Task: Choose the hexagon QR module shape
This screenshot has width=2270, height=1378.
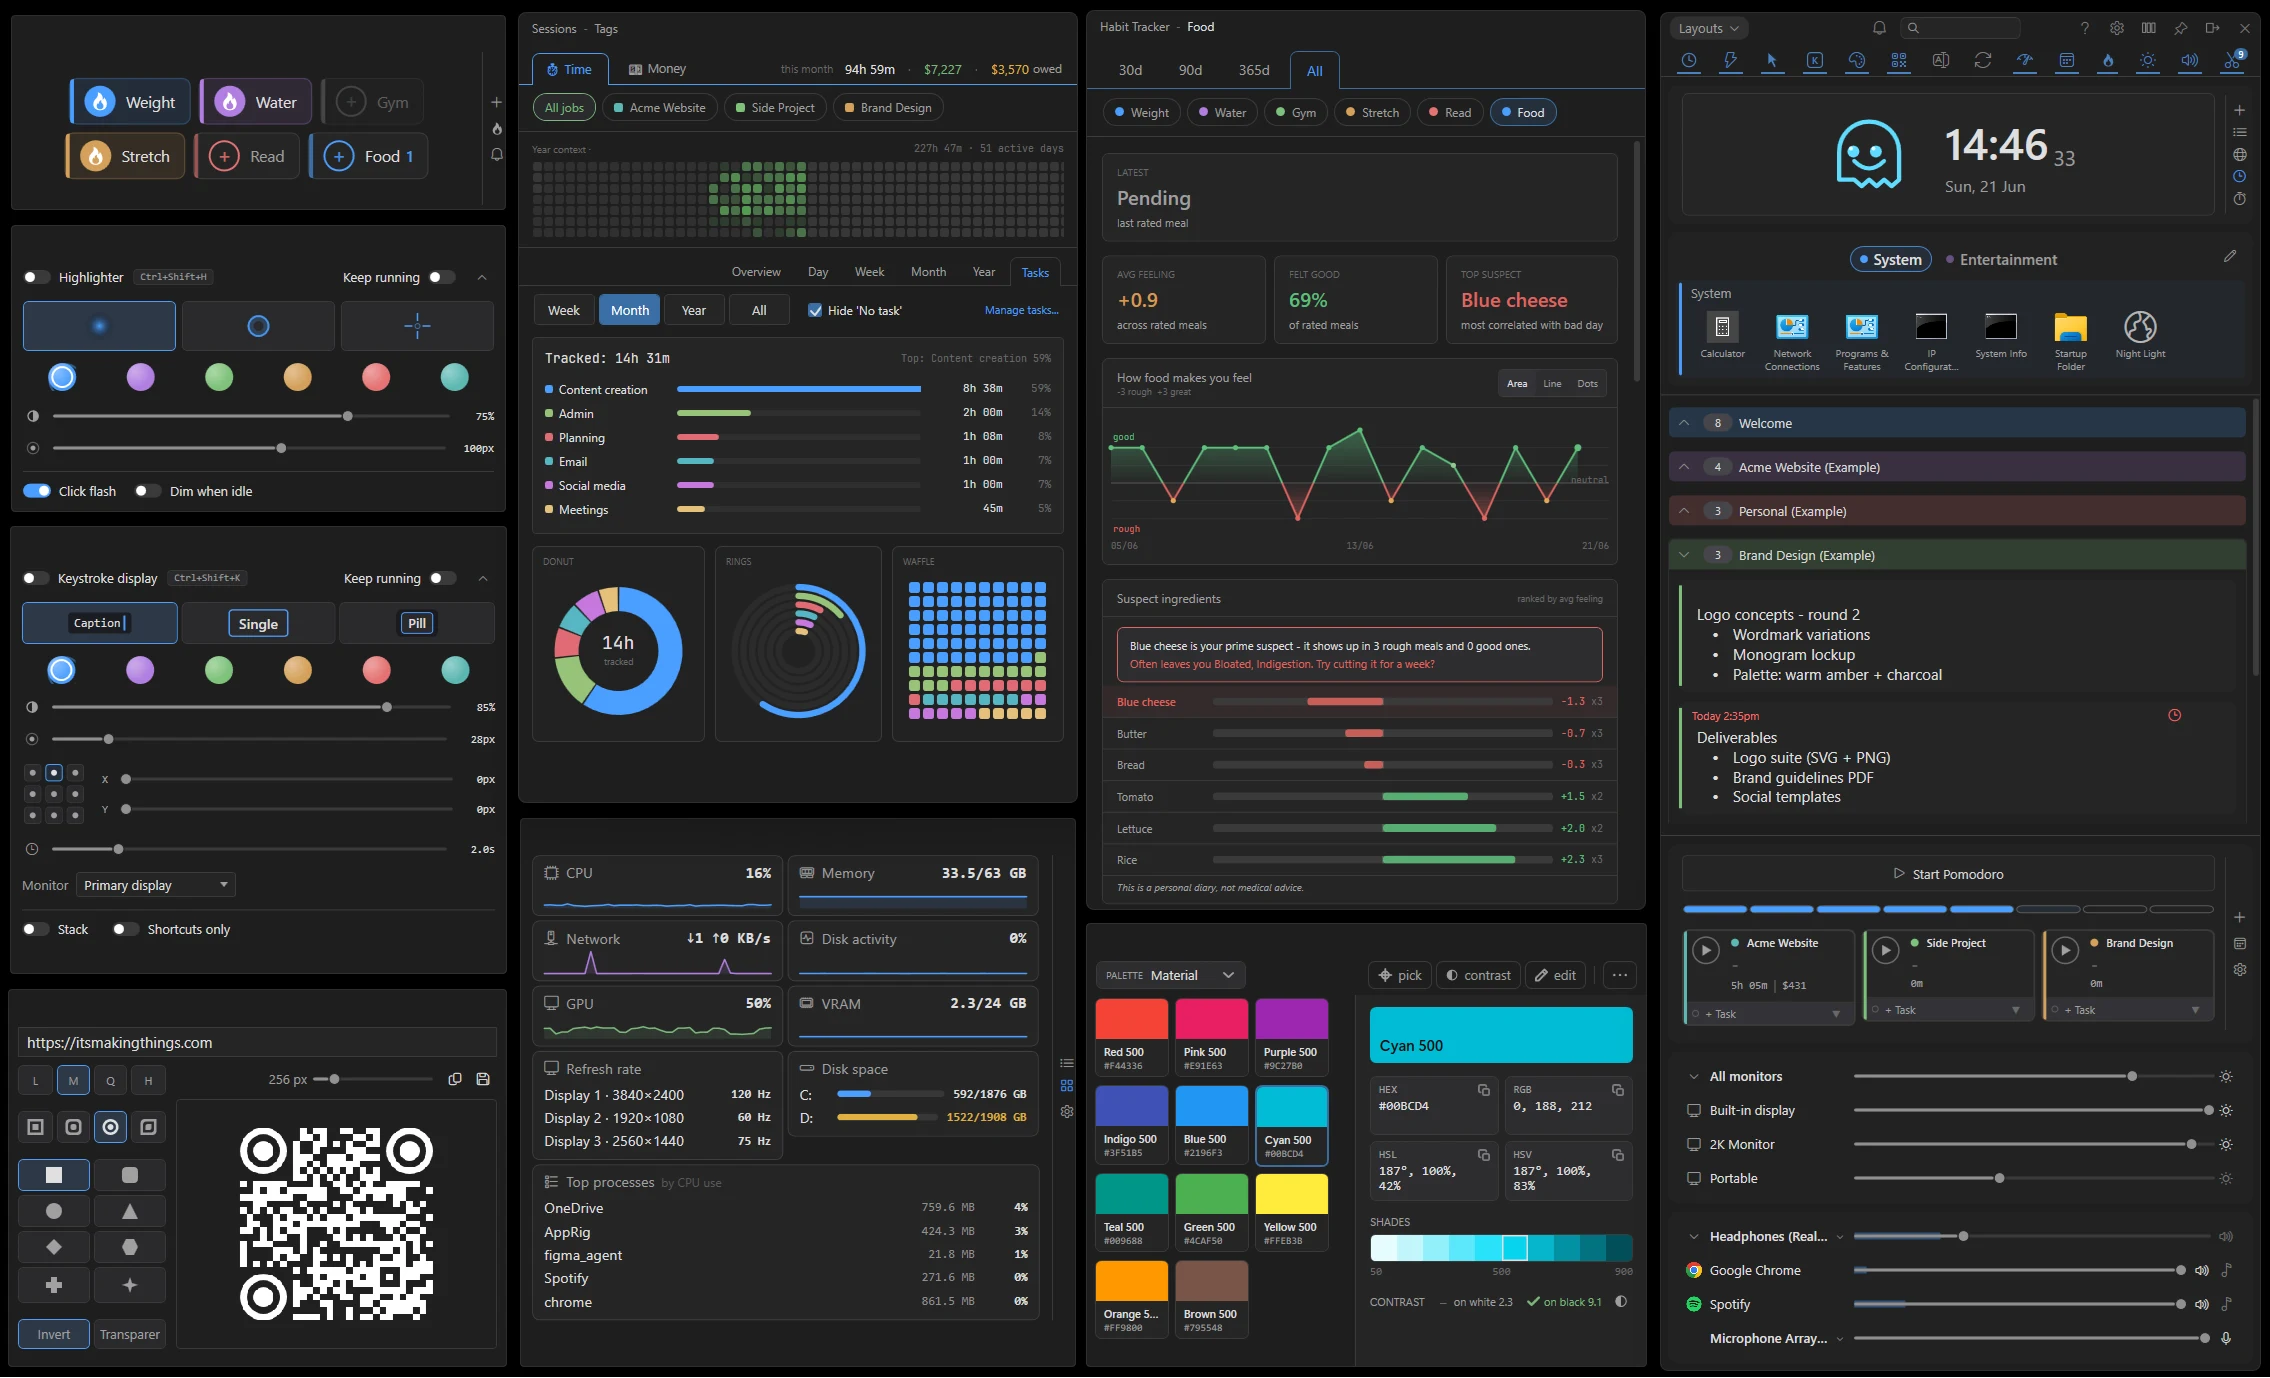Action: pyautogui.click(x=130, y=1247)
